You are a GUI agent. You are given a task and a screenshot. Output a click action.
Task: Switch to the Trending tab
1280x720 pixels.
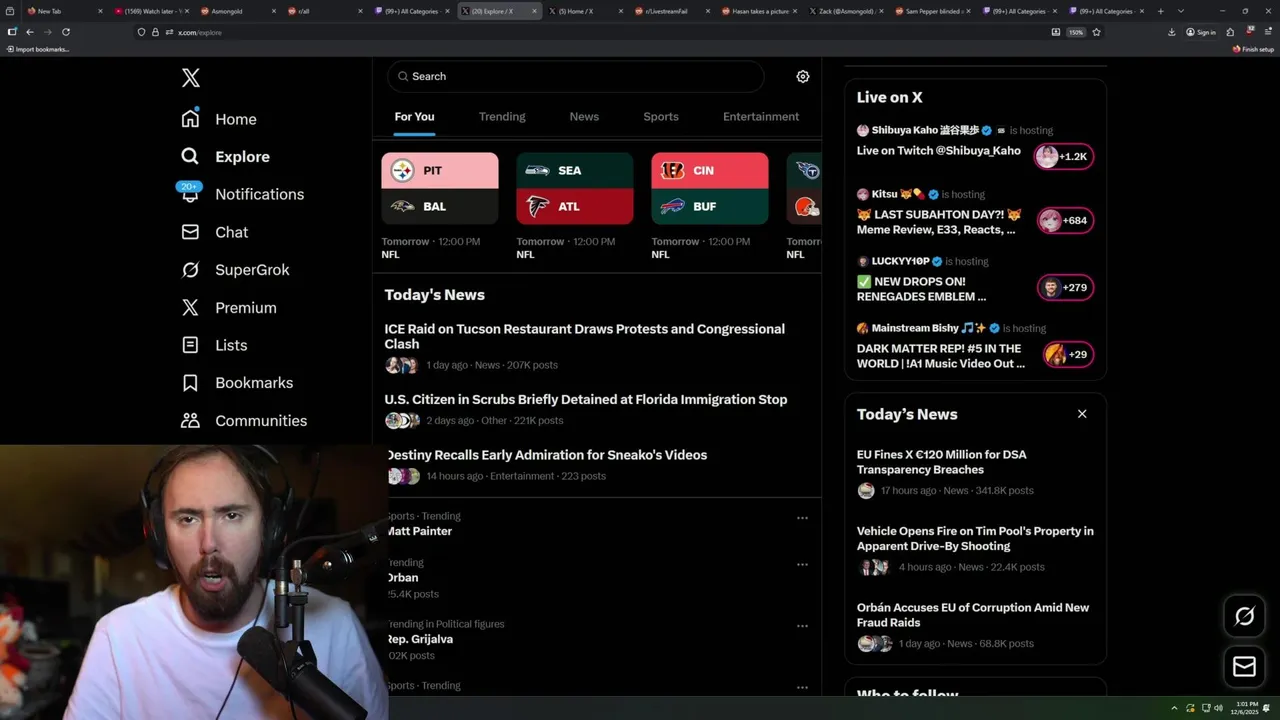pyautogui.click(x=502, y=117)
